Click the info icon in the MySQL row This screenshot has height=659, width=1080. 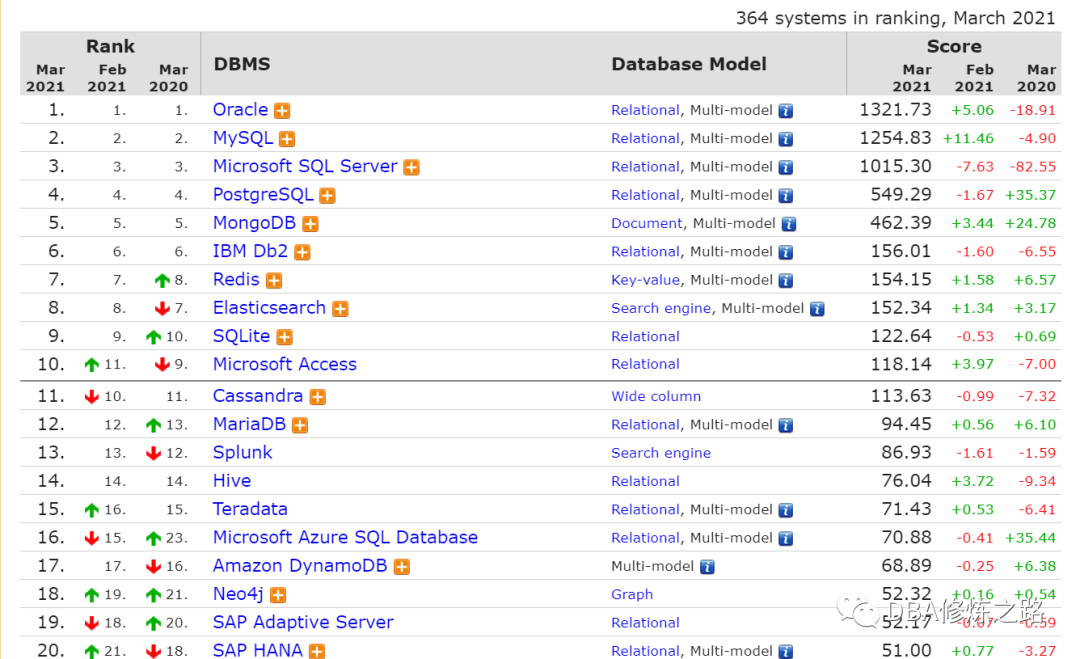(786, 139)
